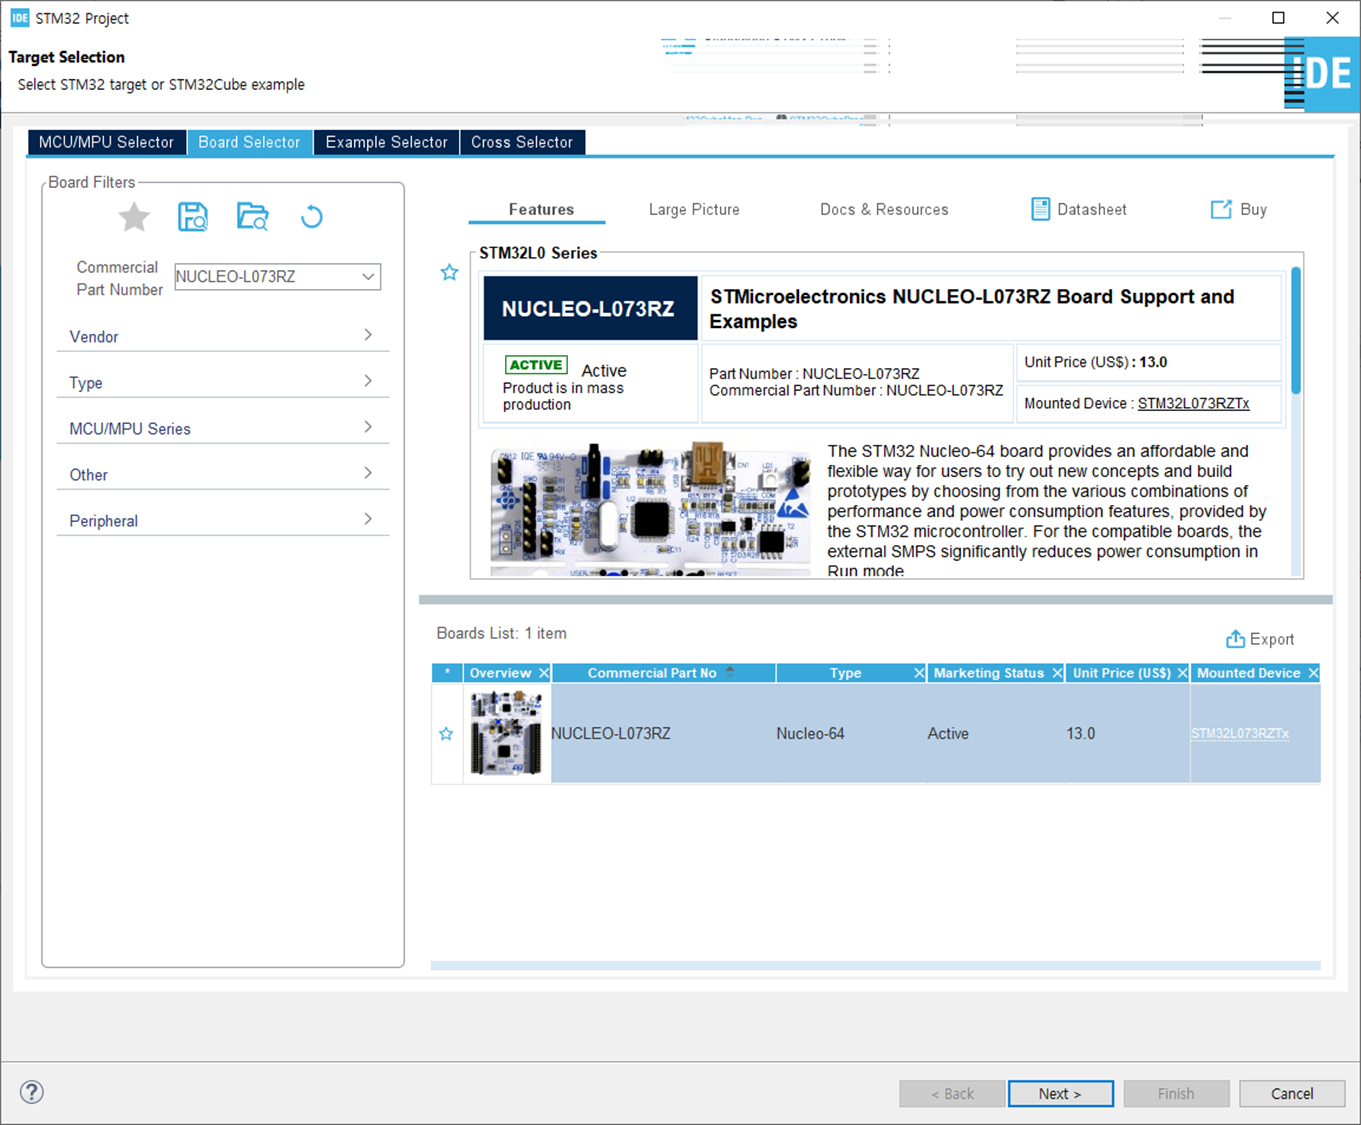Open the Cross Selector tab

[x=522, y=142]
